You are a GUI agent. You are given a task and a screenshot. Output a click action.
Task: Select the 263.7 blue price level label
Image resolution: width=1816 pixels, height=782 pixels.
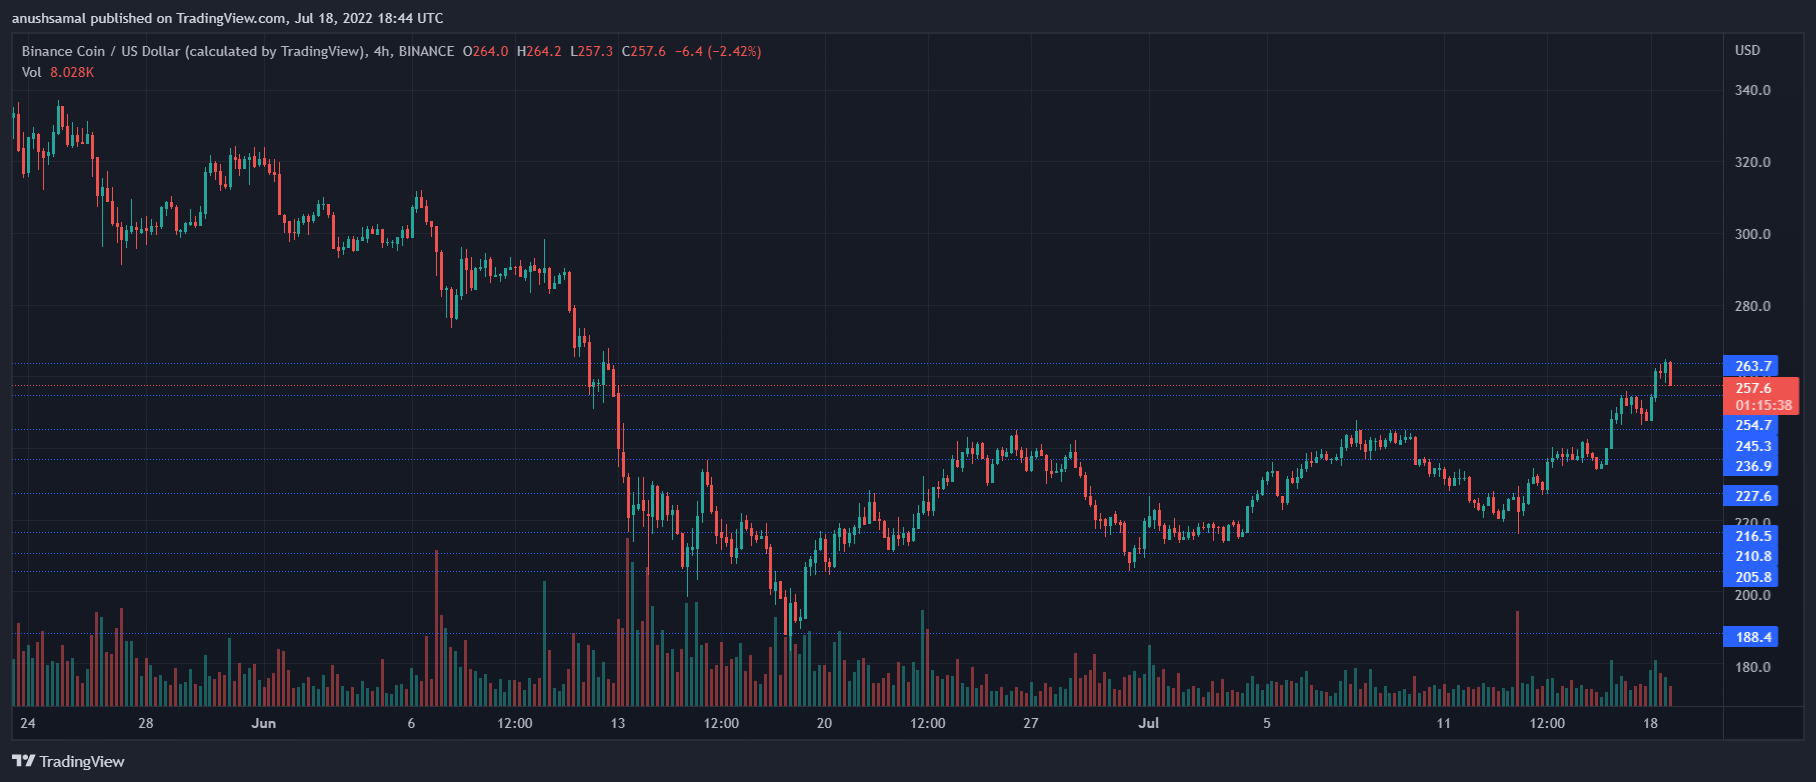[x=1752, y=366]
